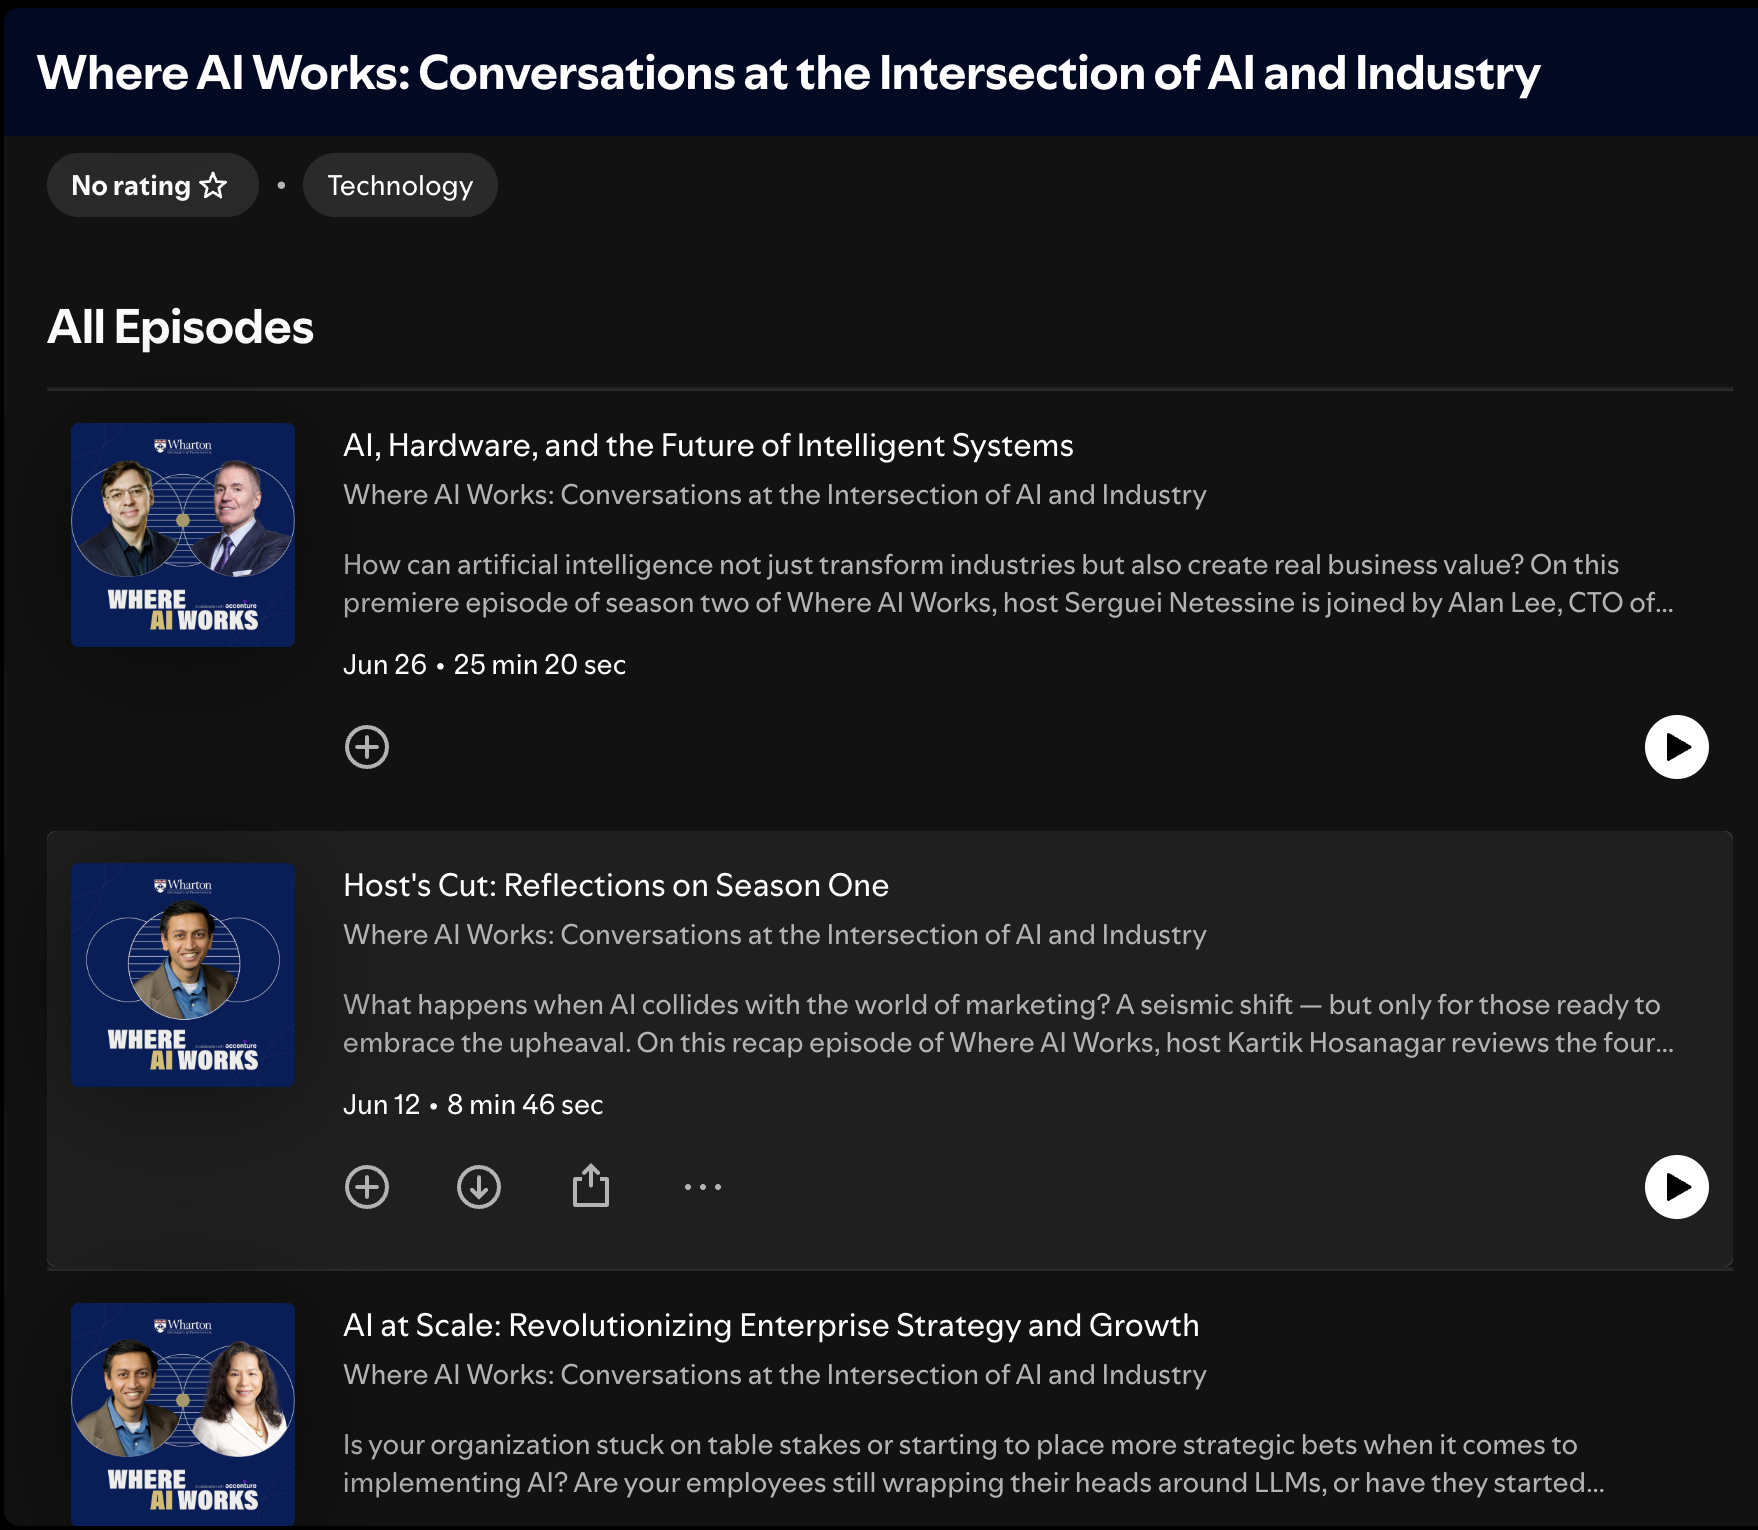
Task: Click the AI at Scale episode cover art
Action: (183, 1414)
